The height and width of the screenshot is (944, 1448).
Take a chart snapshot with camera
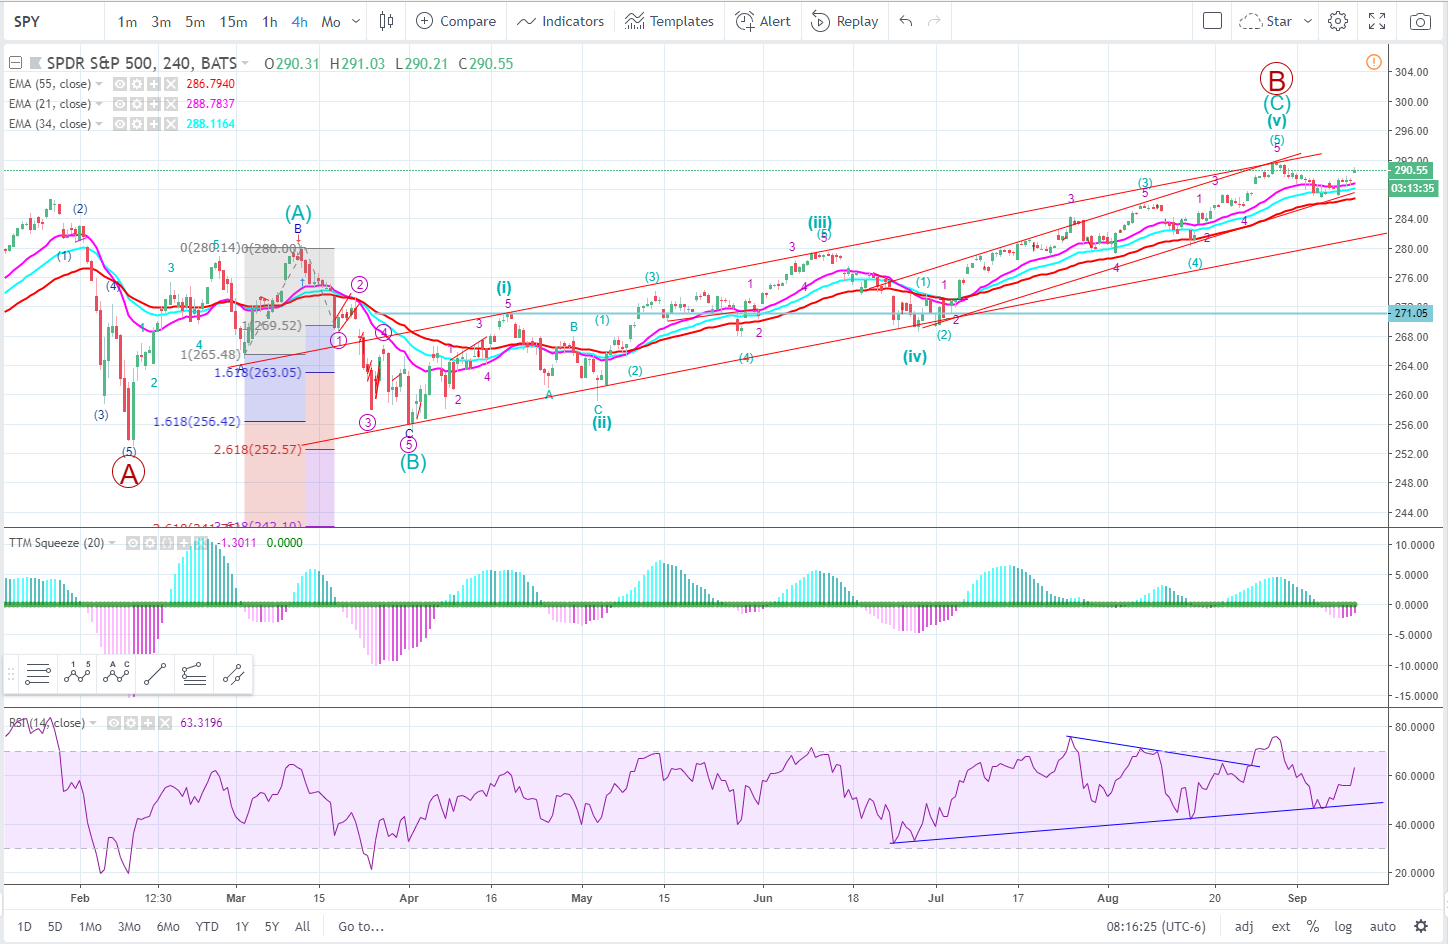[1419, 21]
